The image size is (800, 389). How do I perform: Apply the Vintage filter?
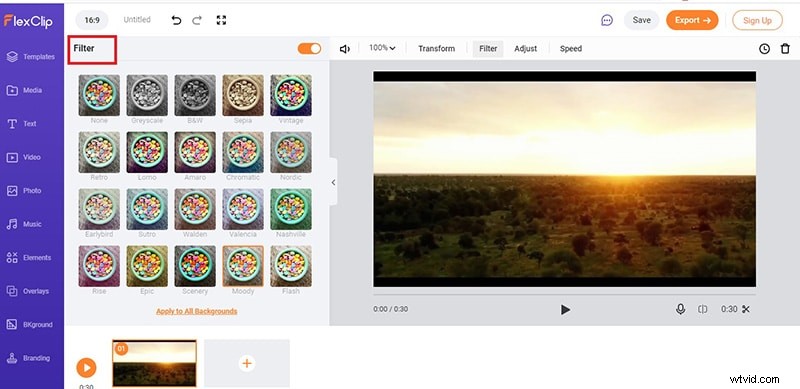[x=291, y=95]
